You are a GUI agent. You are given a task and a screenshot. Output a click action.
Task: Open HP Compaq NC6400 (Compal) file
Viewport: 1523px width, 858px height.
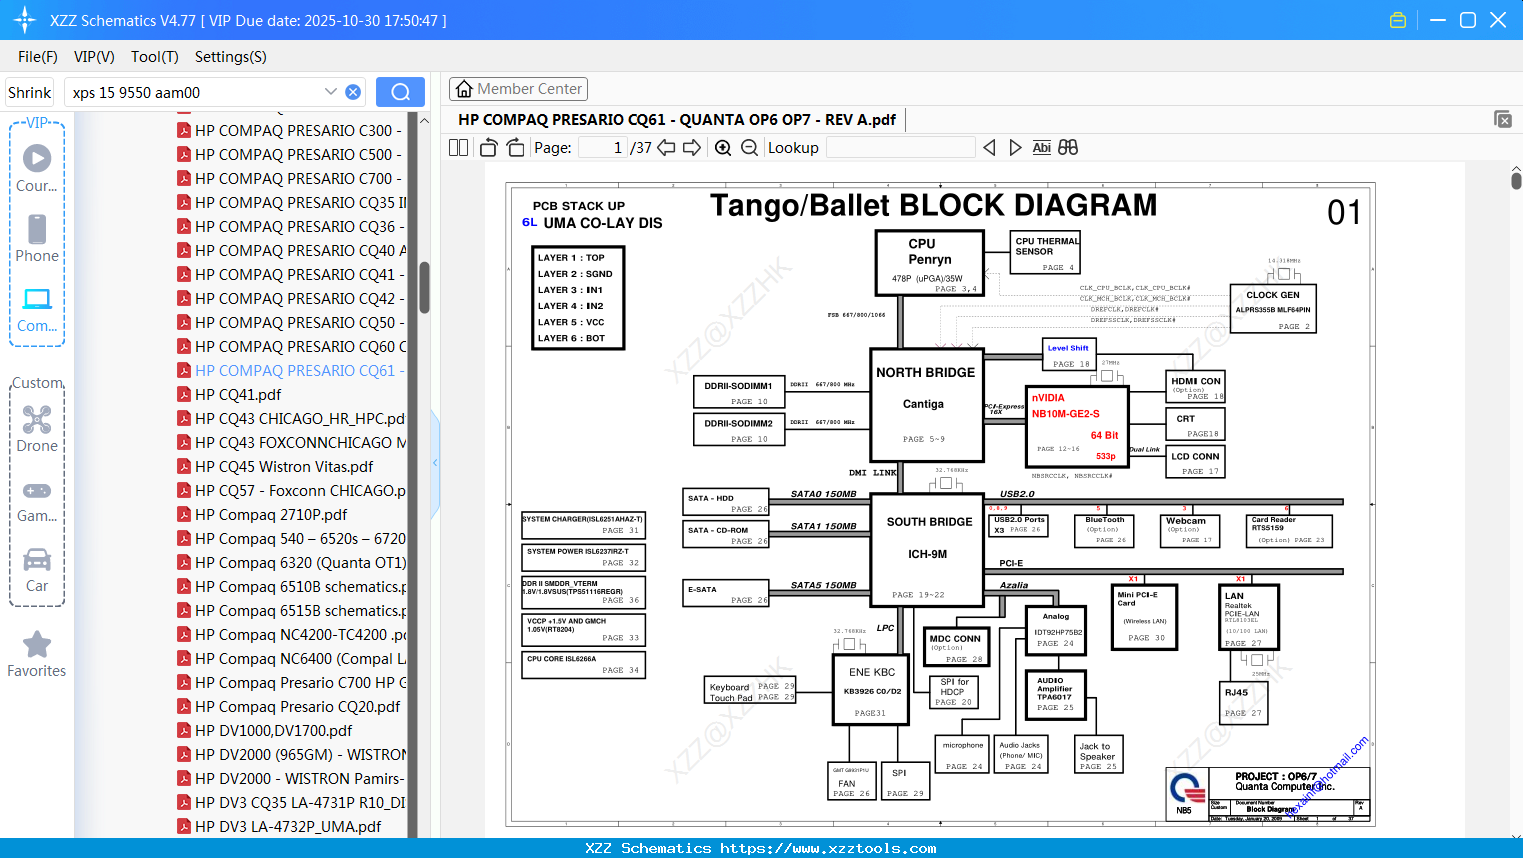[x=291, y=658]
